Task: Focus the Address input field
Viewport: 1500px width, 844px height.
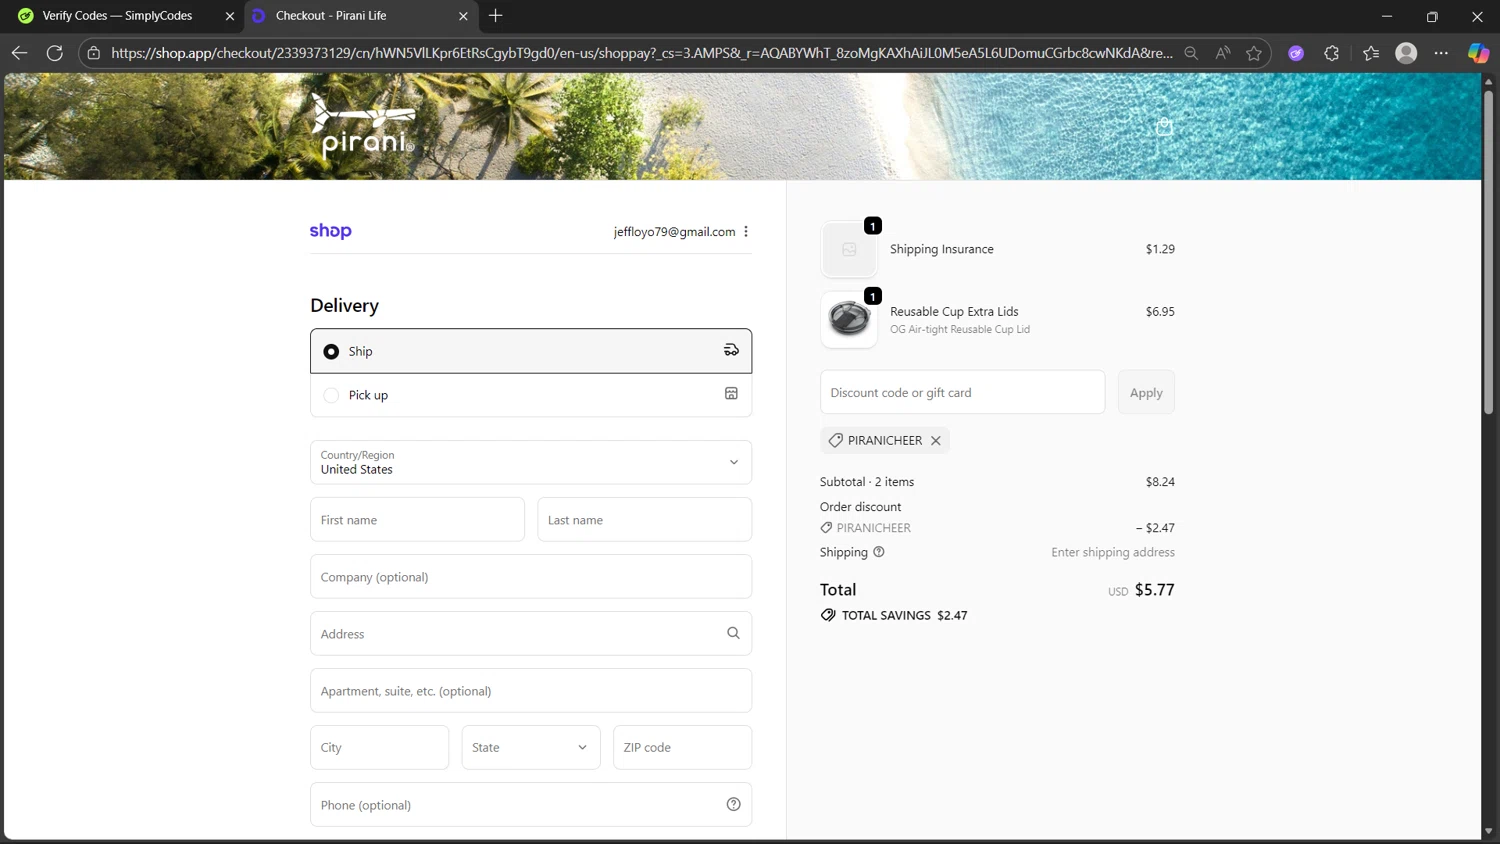Action: pos(531,633)
